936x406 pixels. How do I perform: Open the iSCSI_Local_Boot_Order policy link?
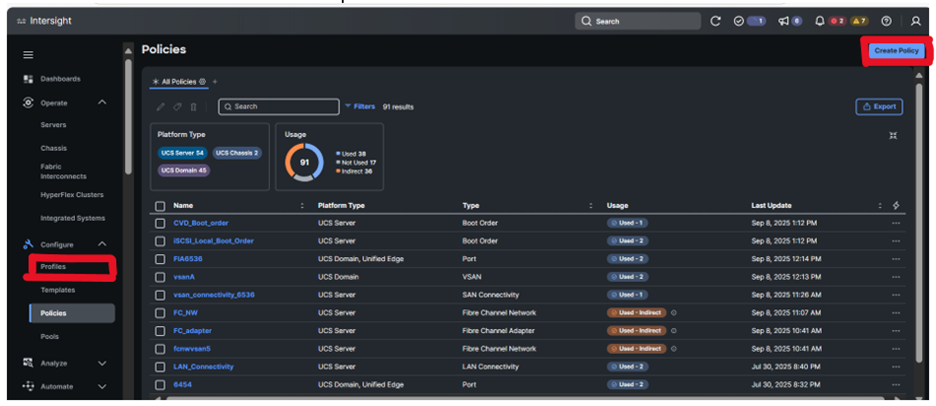213,241
